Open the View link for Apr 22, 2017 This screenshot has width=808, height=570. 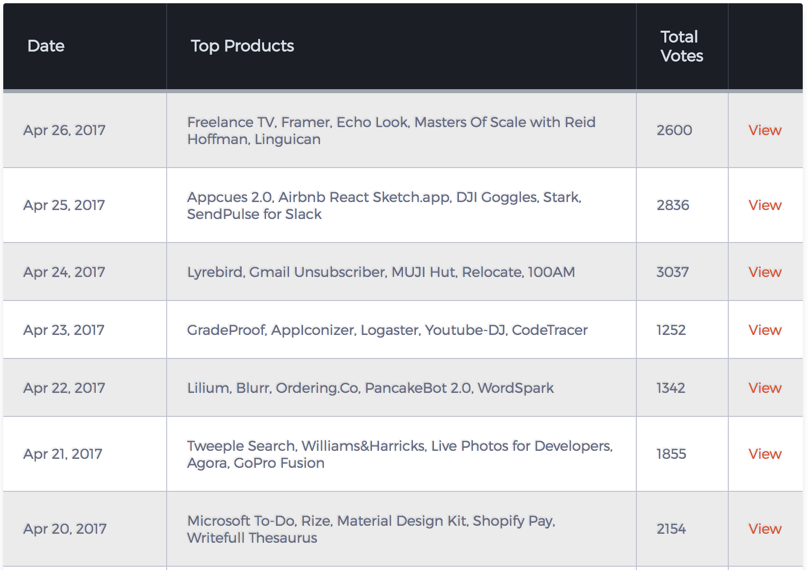(765, 388)
